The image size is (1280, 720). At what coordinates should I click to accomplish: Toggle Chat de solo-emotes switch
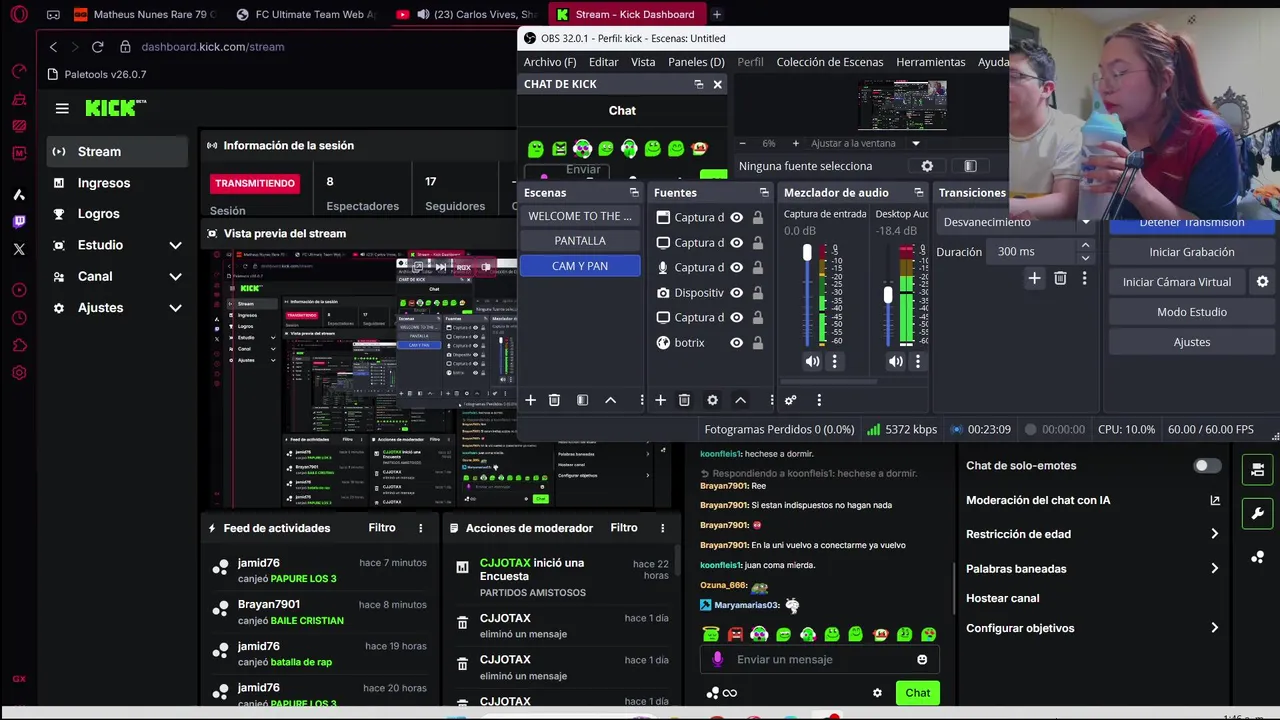1207,466
